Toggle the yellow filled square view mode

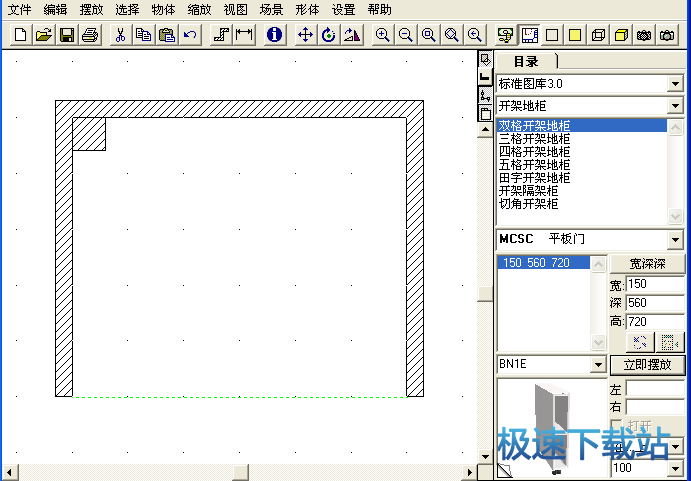[x=575, y=35]
